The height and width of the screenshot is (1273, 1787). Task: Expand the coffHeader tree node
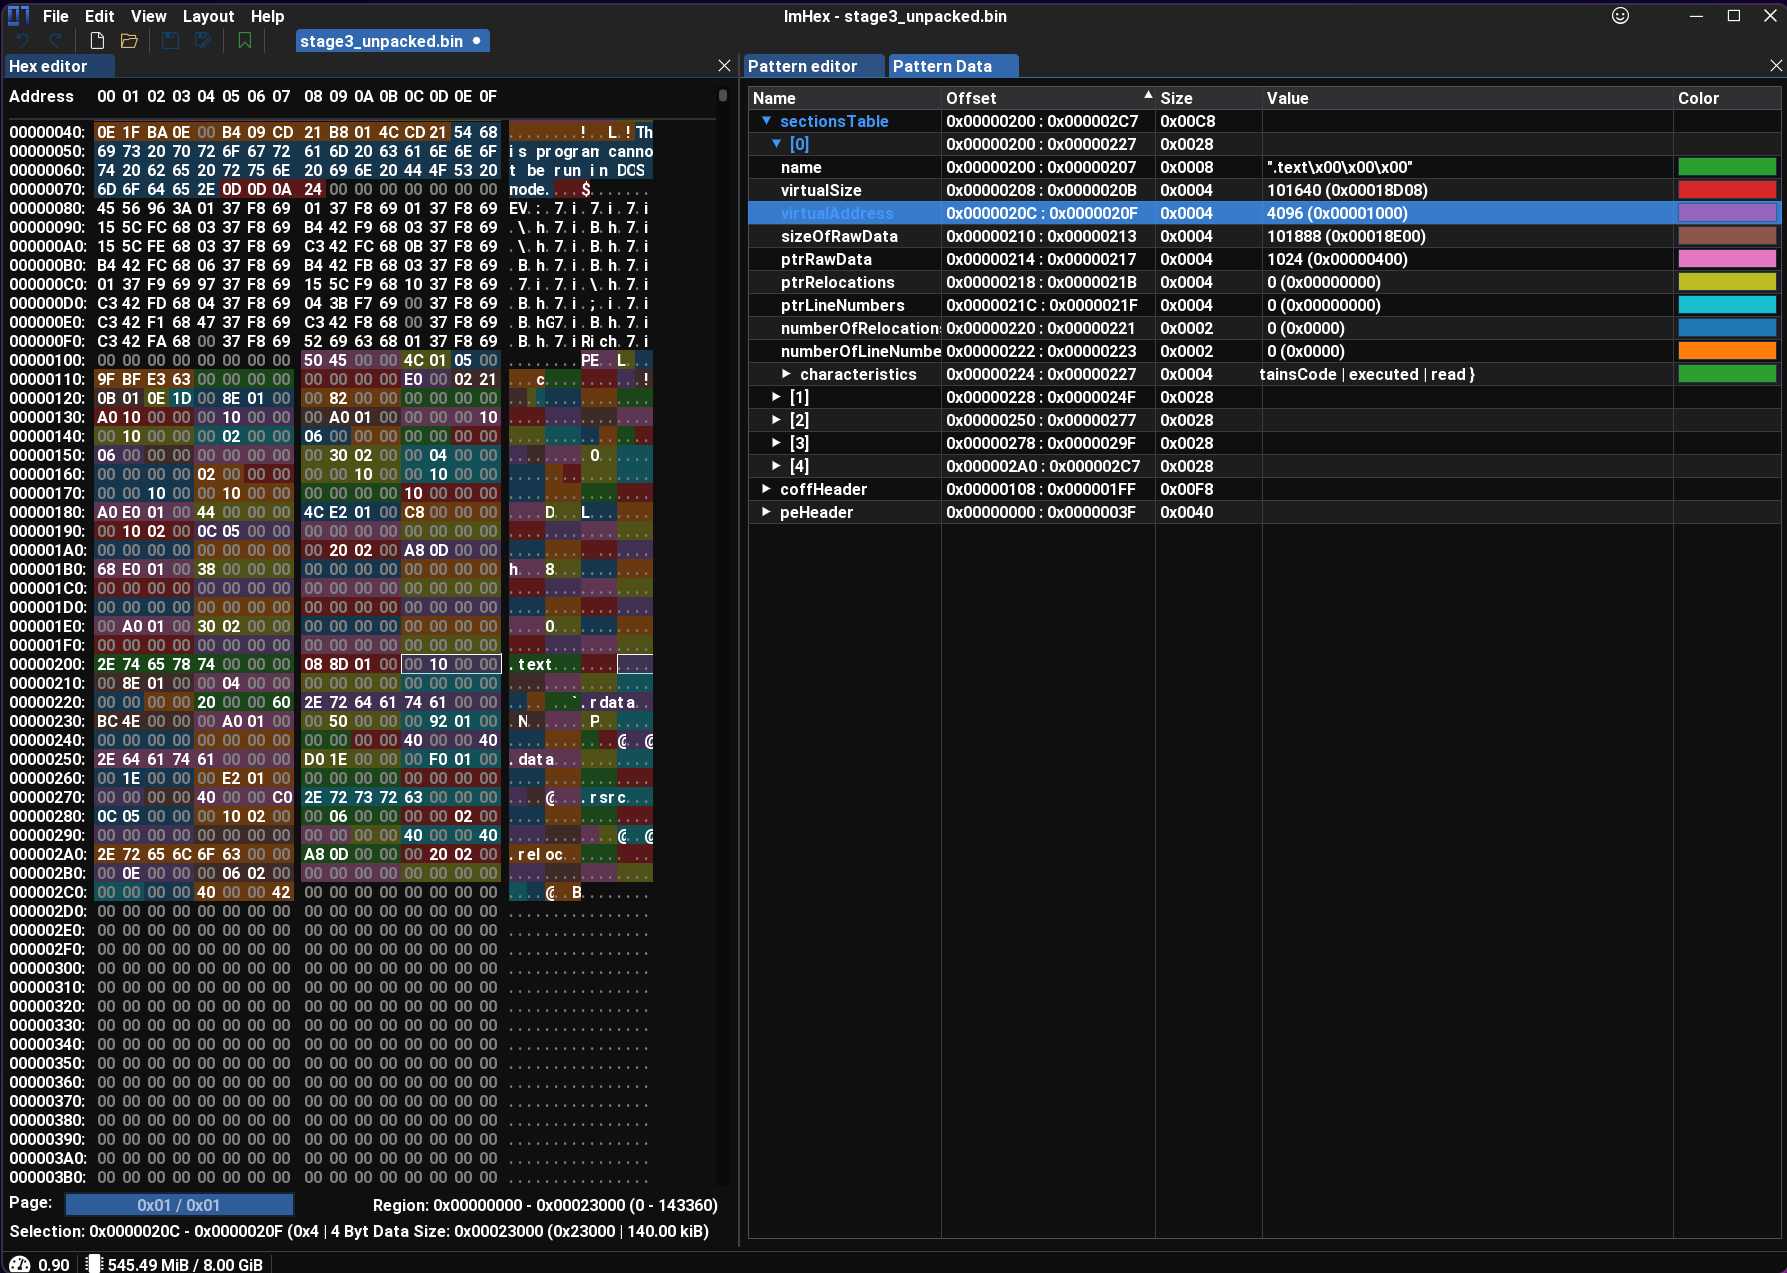click(766, 489)
